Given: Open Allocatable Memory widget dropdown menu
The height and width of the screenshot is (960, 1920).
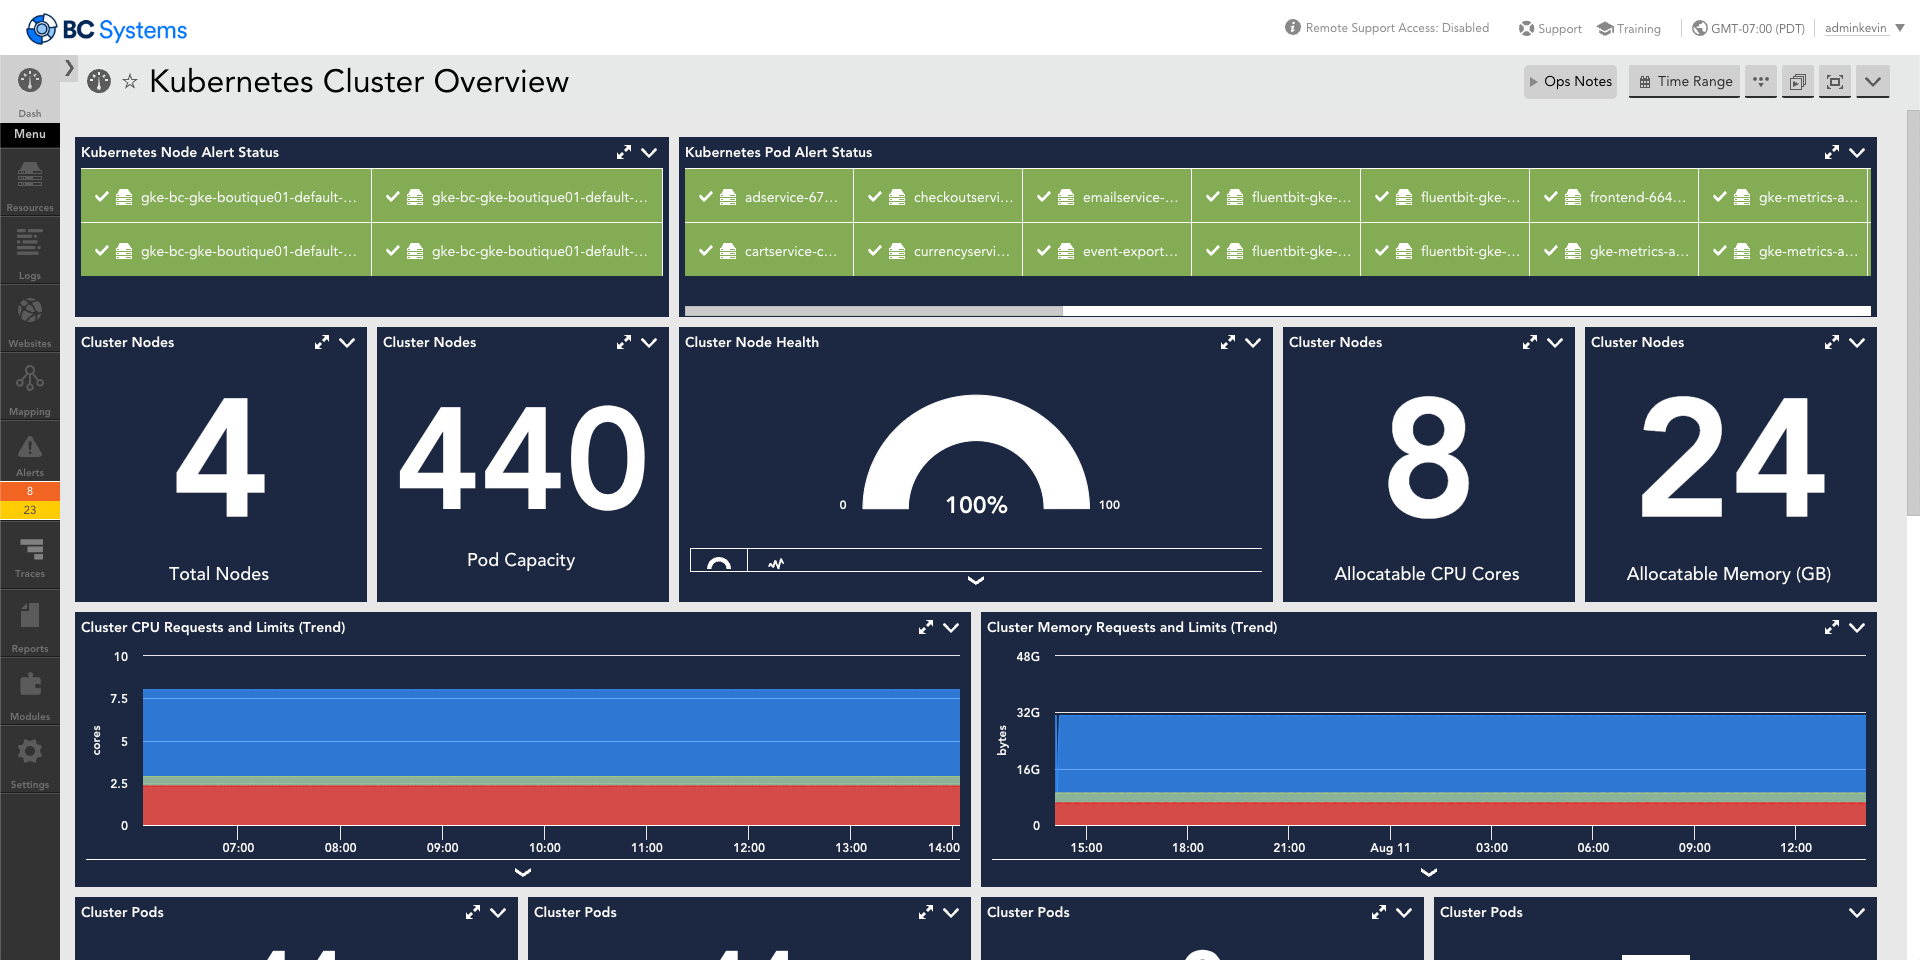Looking at the screenshot, I should pyautogui.click(x=1857, y=342).
